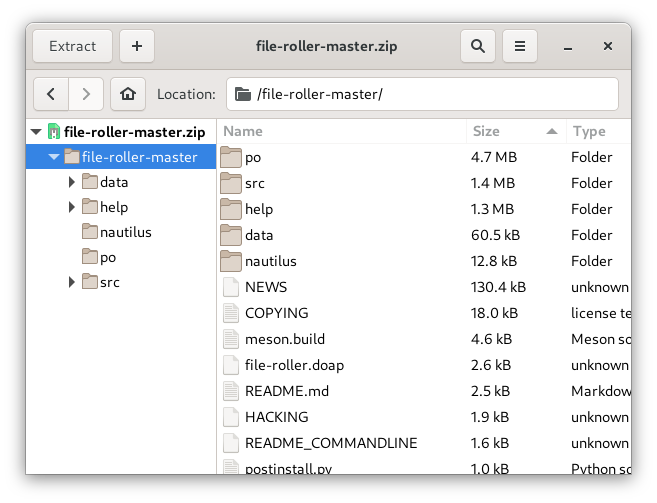Select the meson.build file name

pyautogui.click(x=285, y=339)
